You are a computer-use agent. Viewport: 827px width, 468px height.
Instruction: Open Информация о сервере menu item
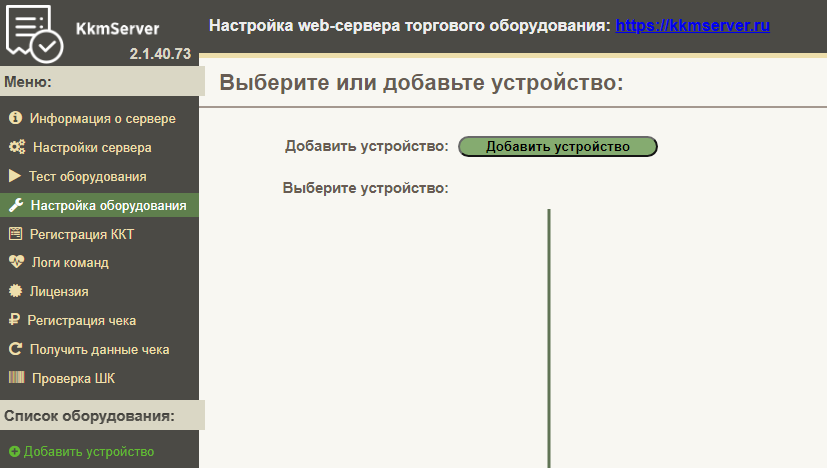99,118
